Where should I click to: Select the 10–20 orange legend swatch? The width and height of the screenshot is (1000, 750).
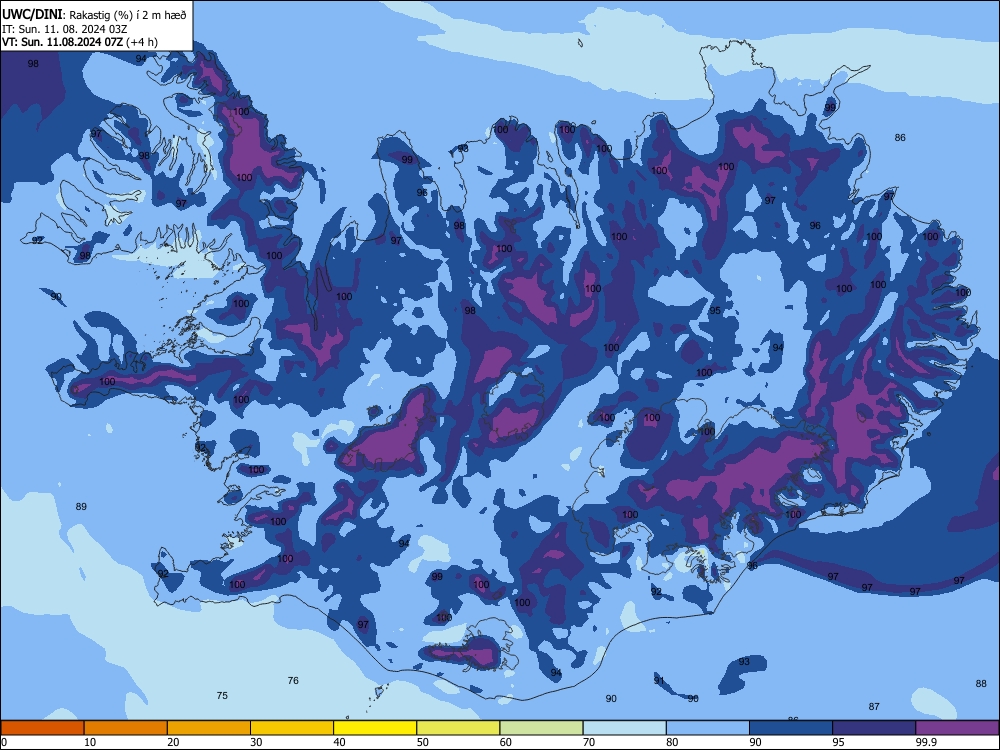click(126, 728)
